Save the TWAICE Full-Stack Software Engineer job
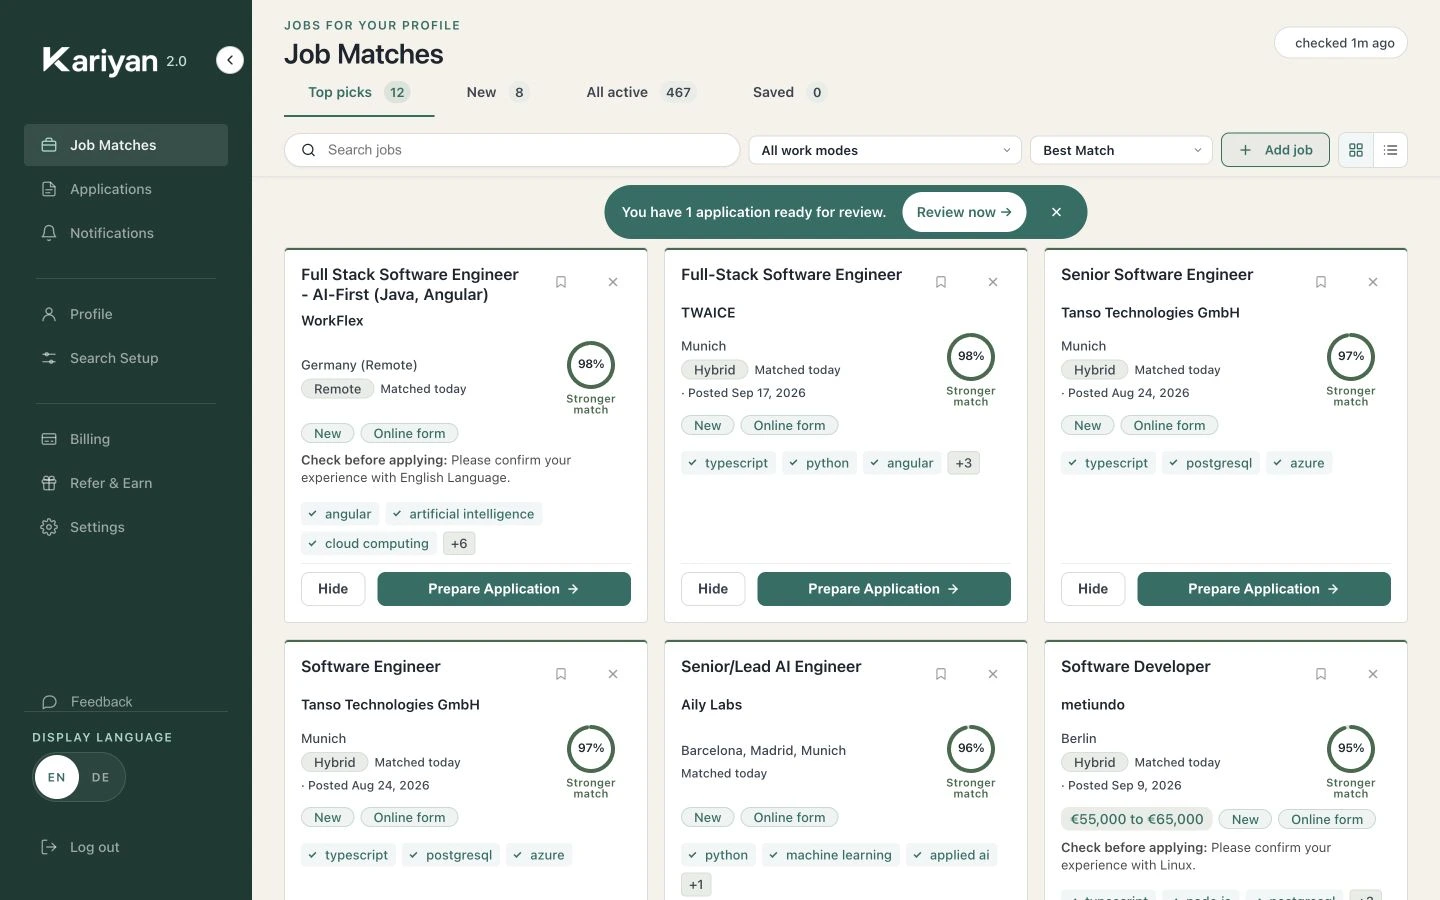The height and width of the screenshot is (900, 1440). pos(941,282)
